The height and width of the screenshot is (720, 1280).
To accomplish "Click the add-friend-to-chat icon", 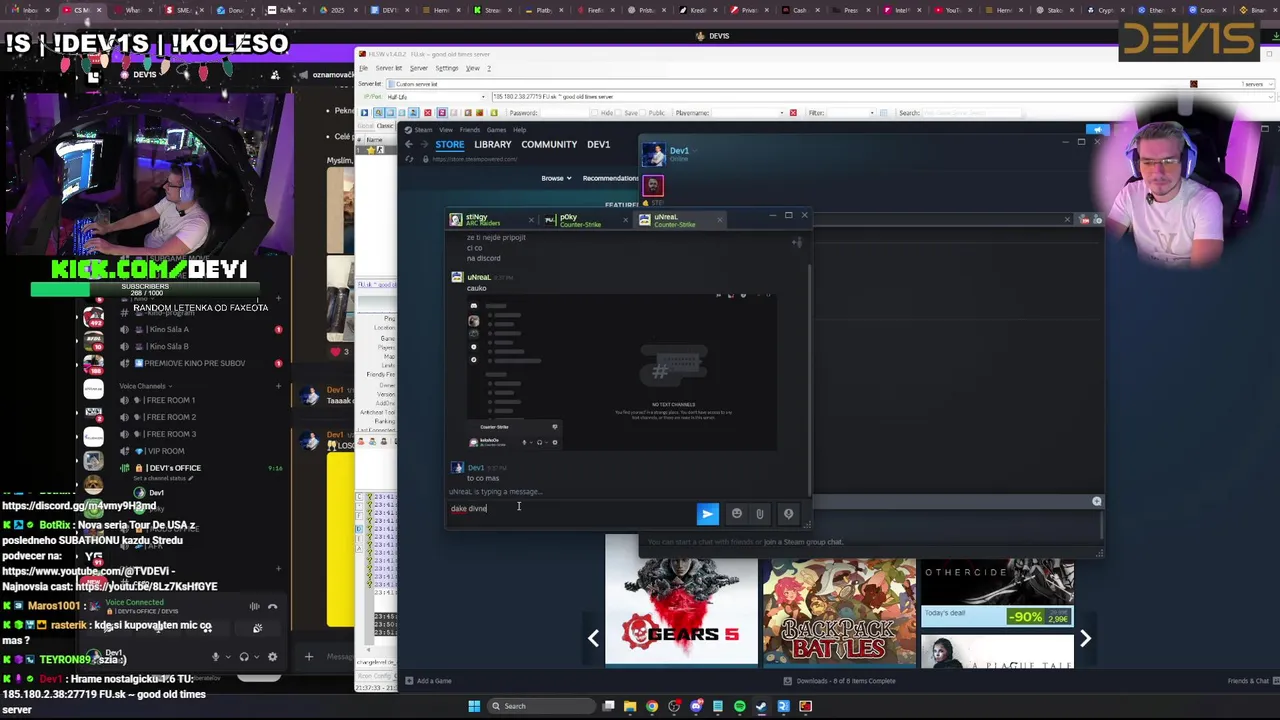I will (x=797, y=242).
